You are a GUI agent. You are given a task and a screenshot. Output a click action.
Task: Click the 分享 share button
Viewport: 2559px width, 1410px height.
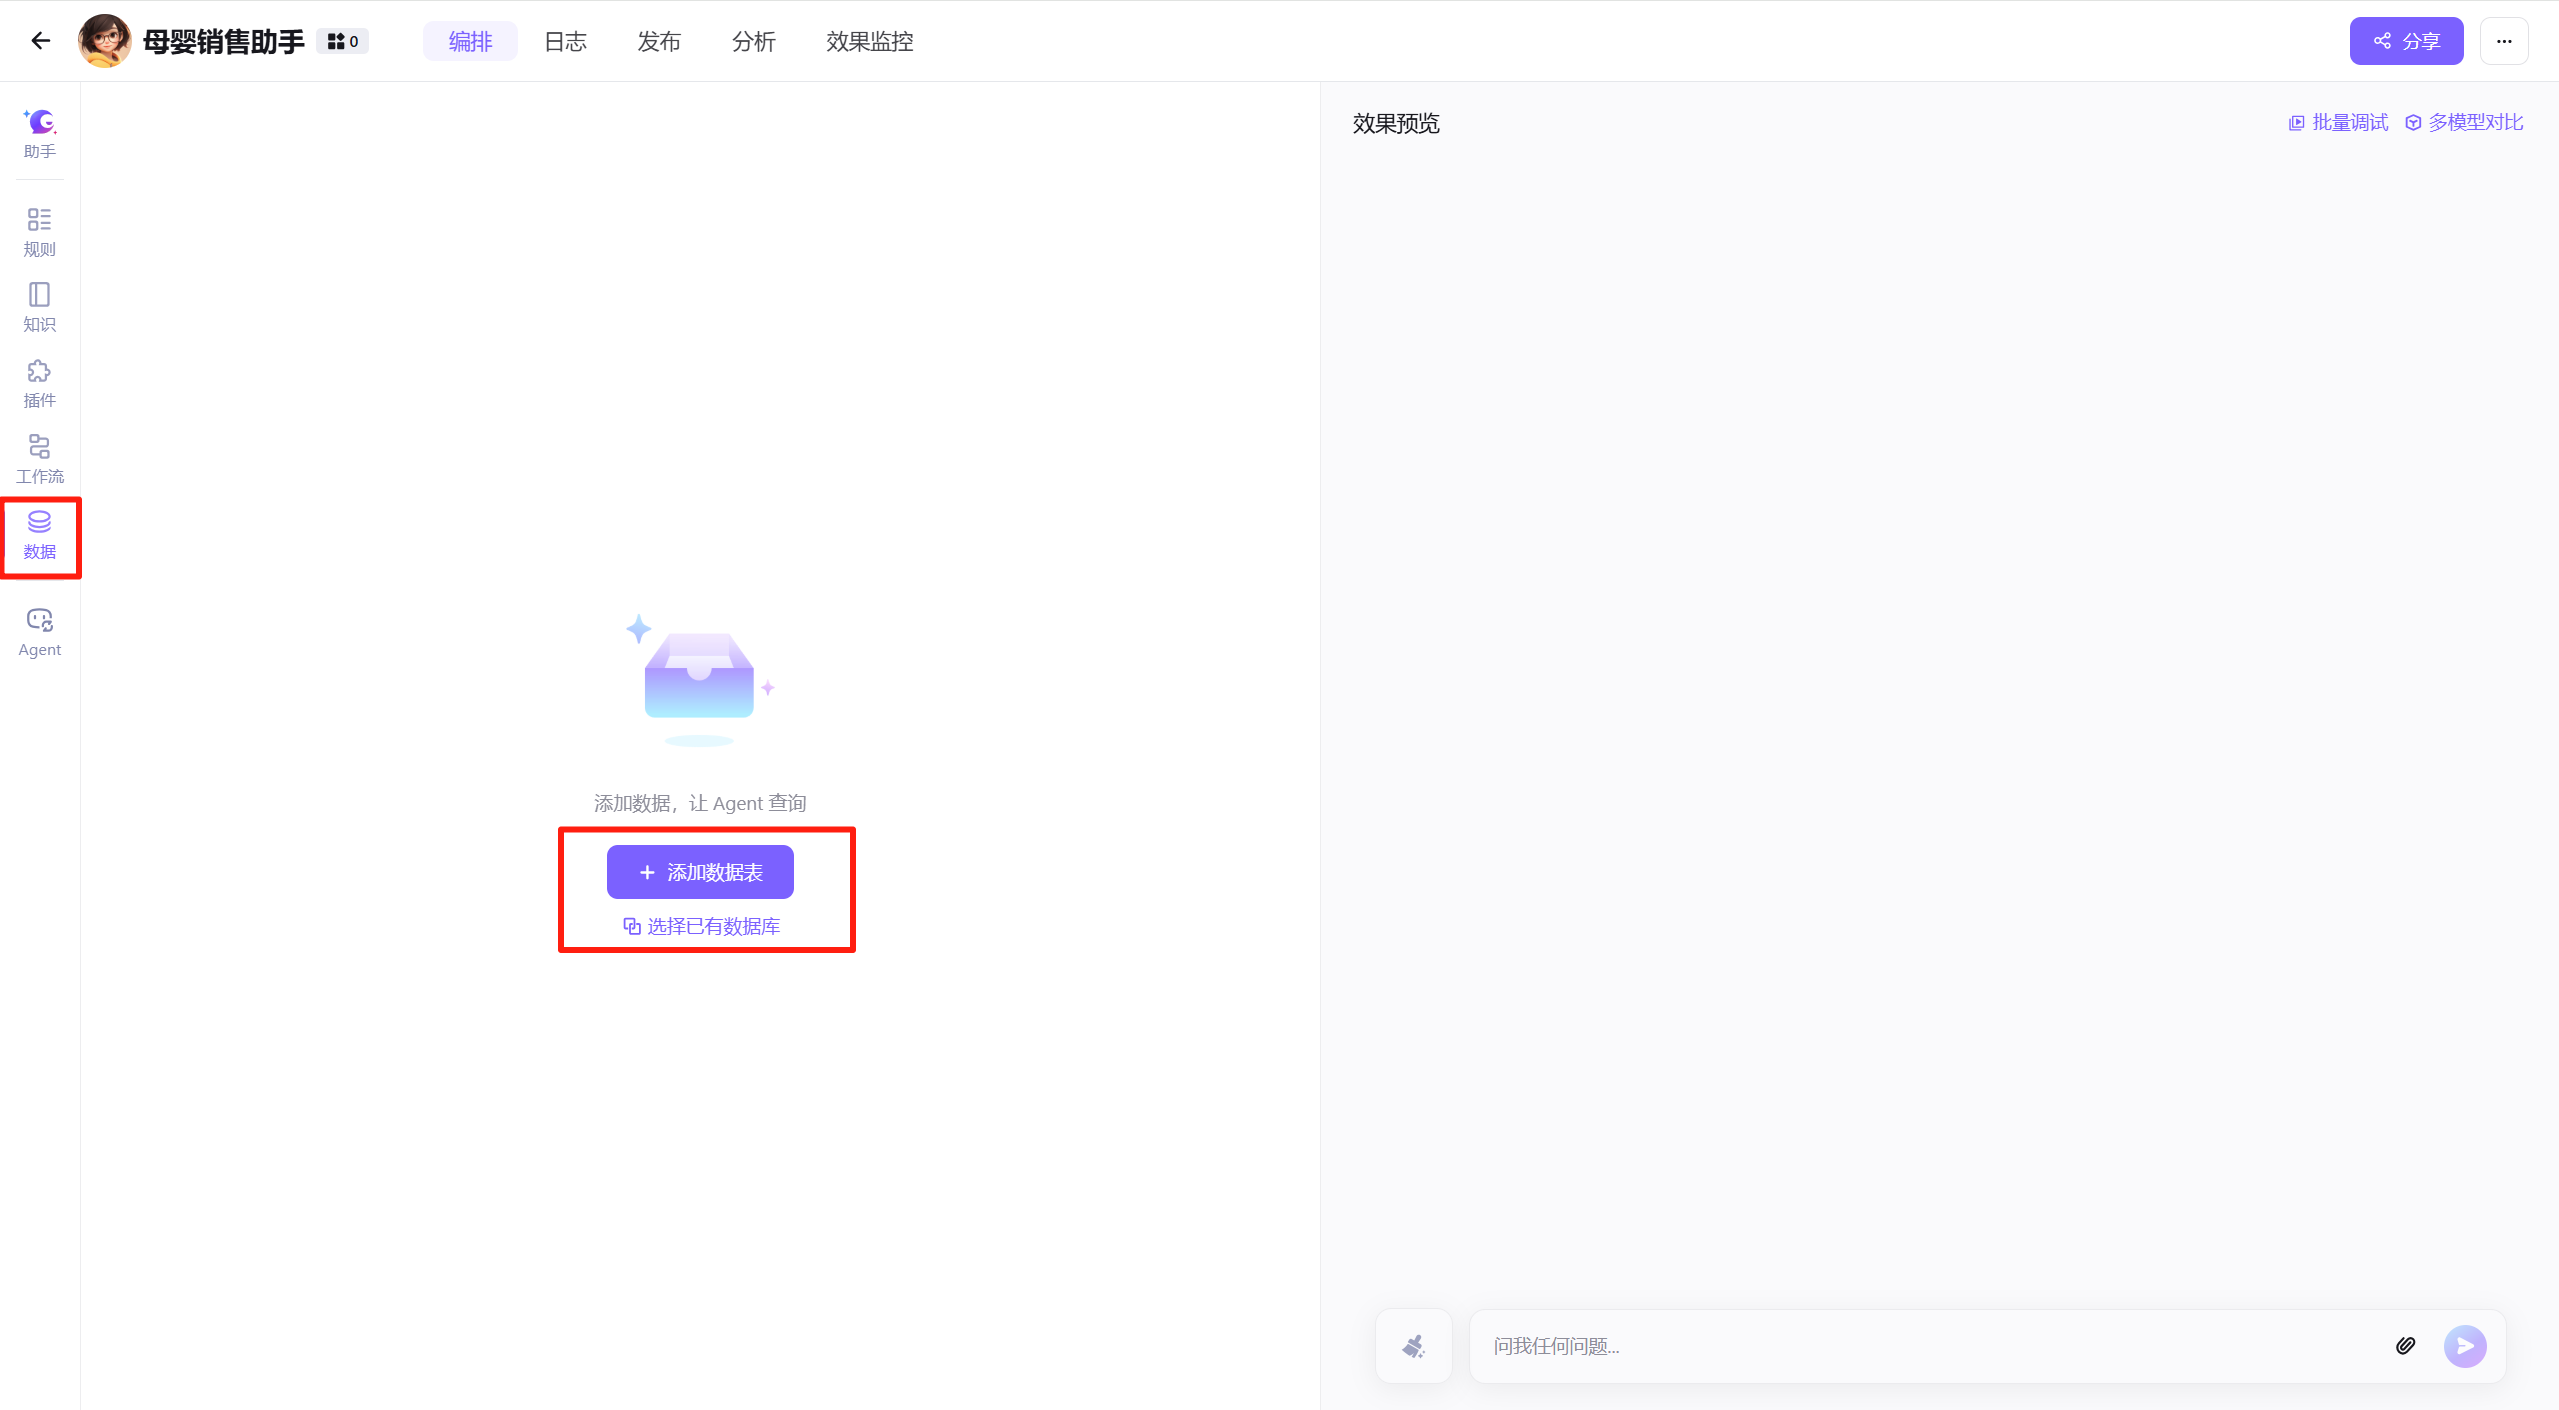(2405, 41)
